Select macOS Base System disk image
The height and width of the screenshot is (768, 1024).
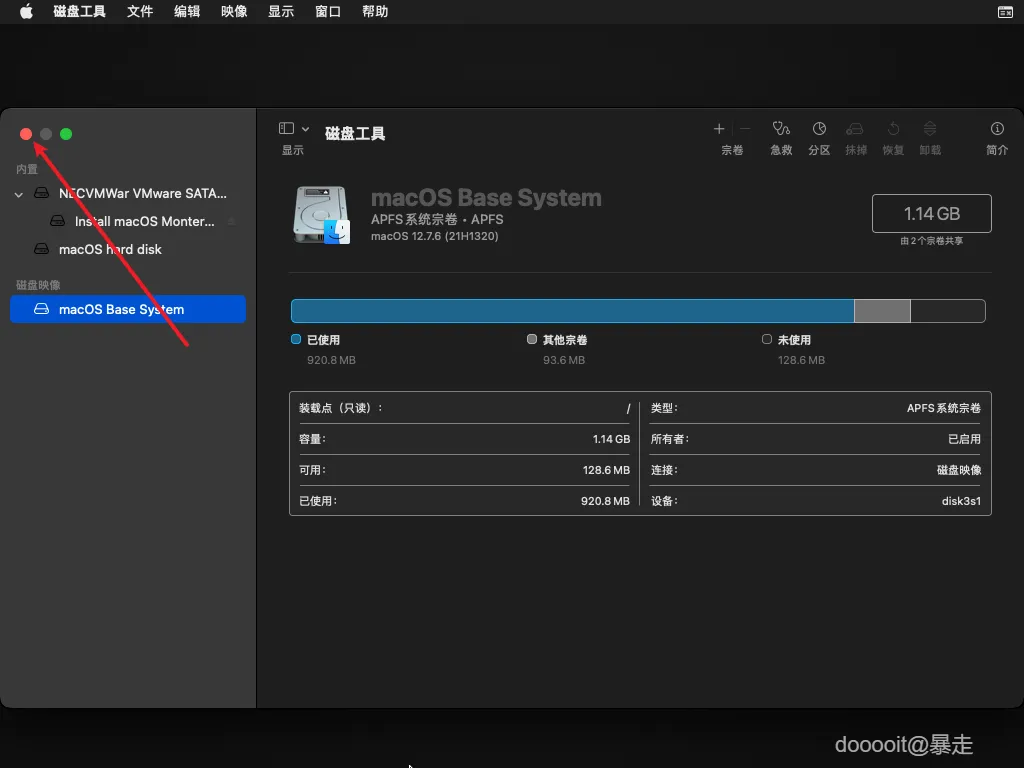click(x=128, y=309)
